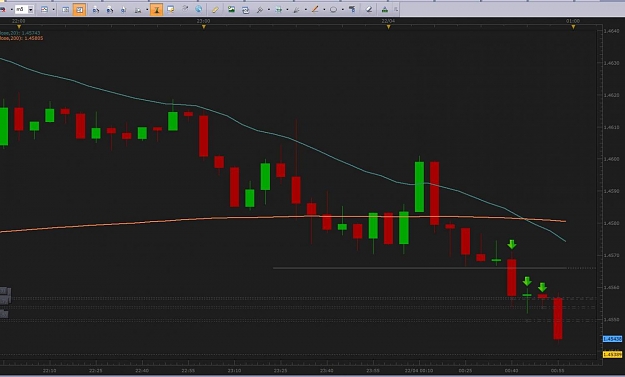This screenshot has height=377, width=625.
Task: Click the paint roller style icon
Action: [352, 9]
